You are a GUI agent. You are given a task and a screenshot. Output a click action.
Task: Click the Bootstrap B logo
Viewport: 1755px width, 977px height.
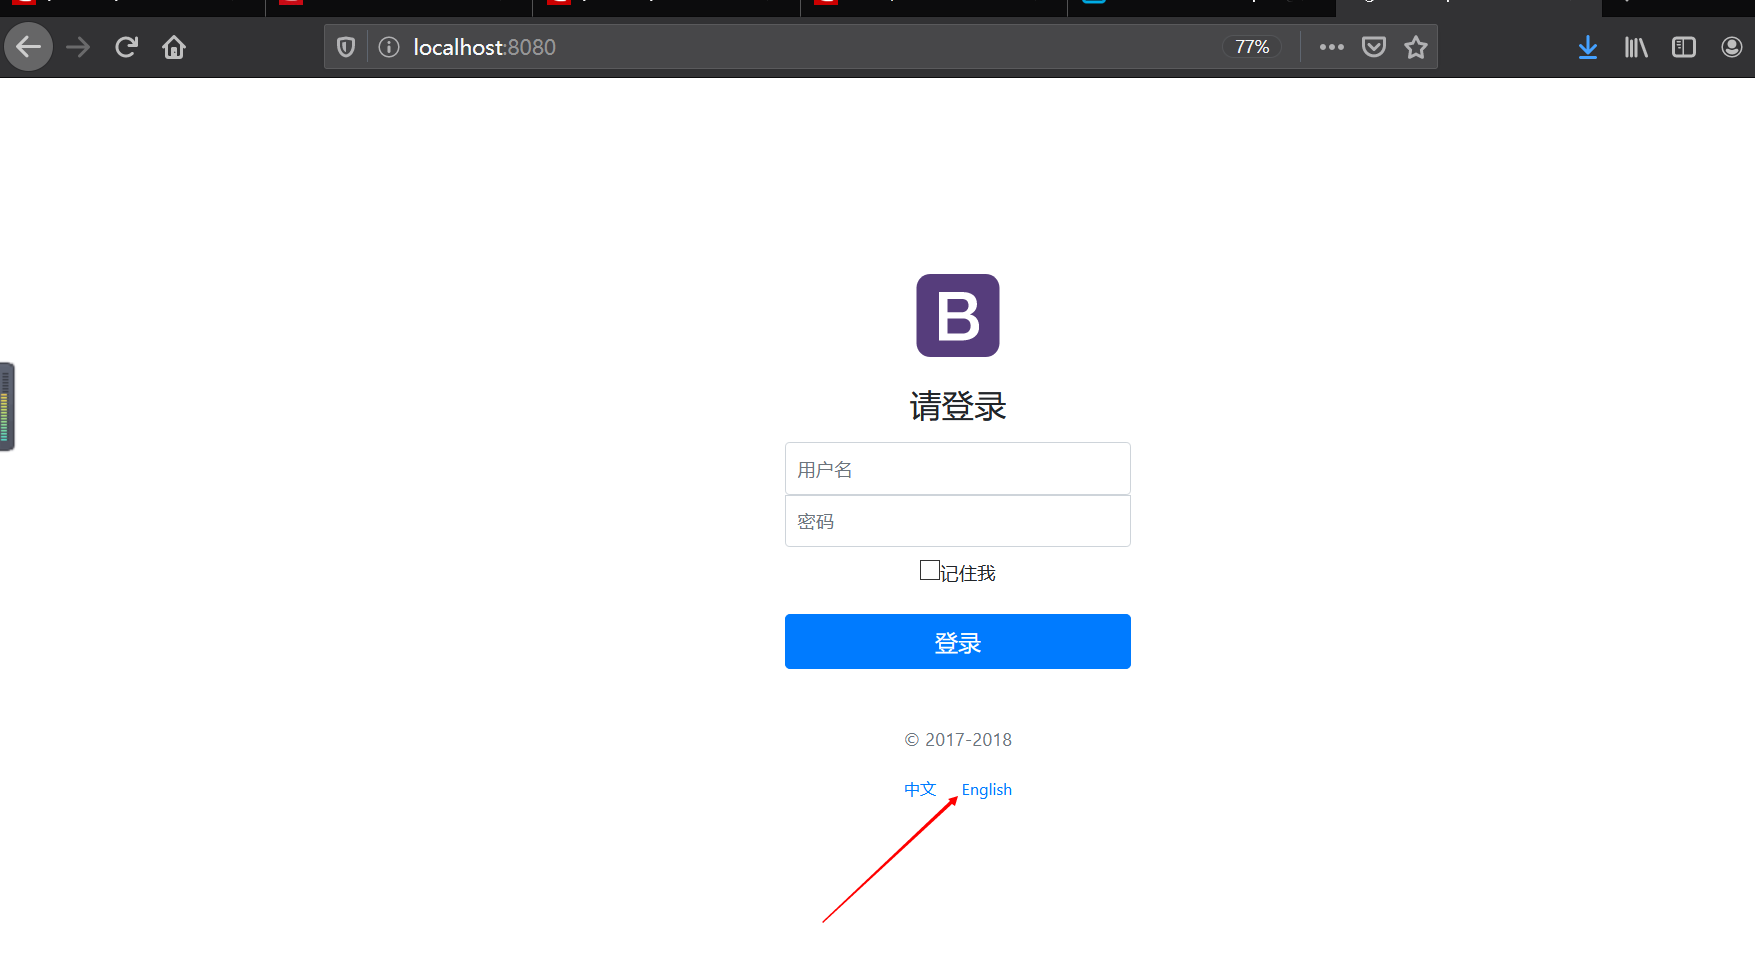(958, 315)
